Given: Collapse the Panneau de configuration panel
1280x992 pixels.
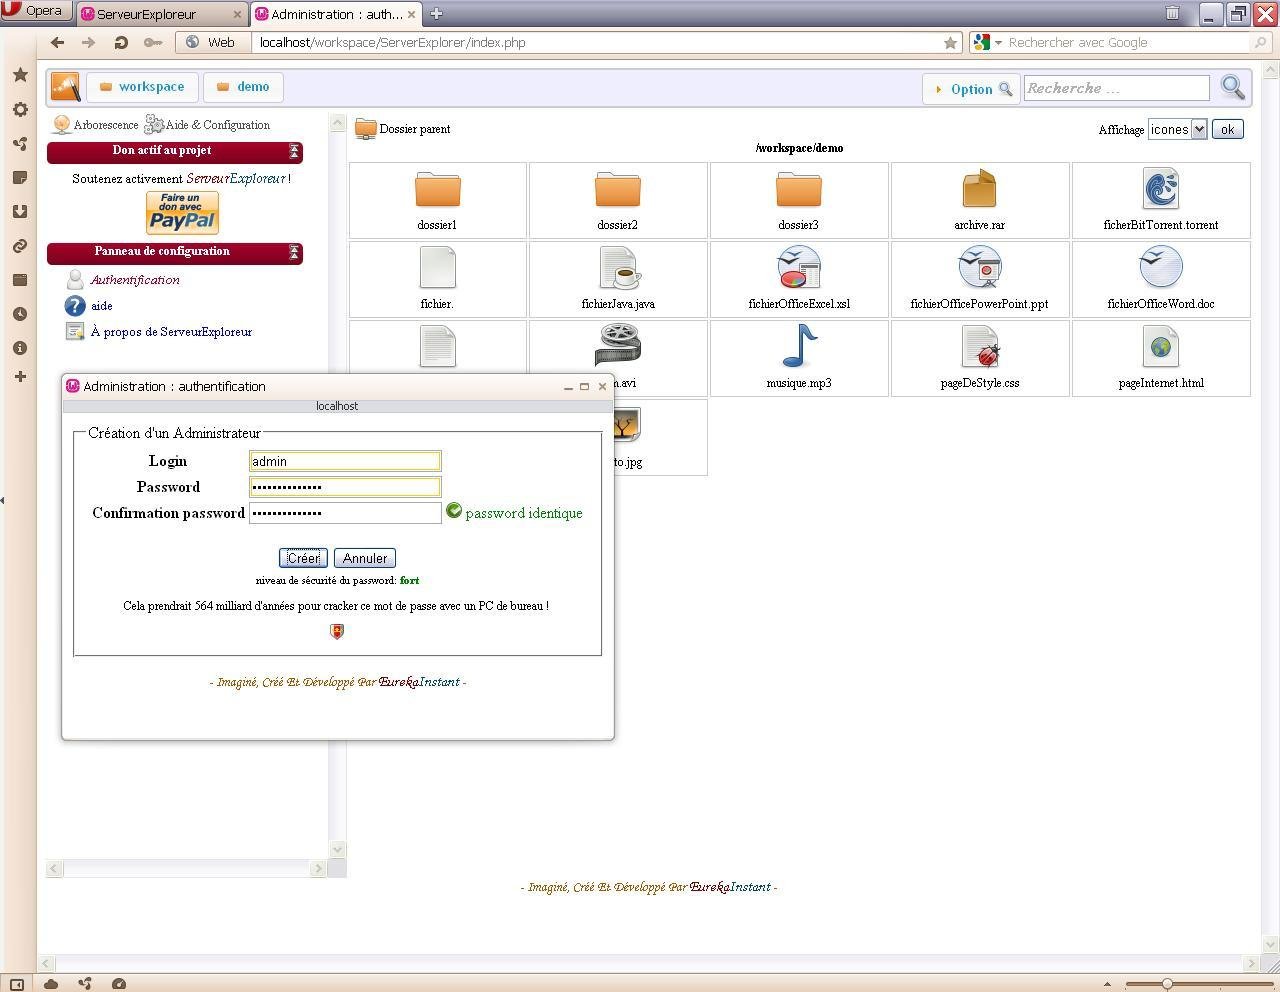Looking at the screenshot, I should coord(293,252).
